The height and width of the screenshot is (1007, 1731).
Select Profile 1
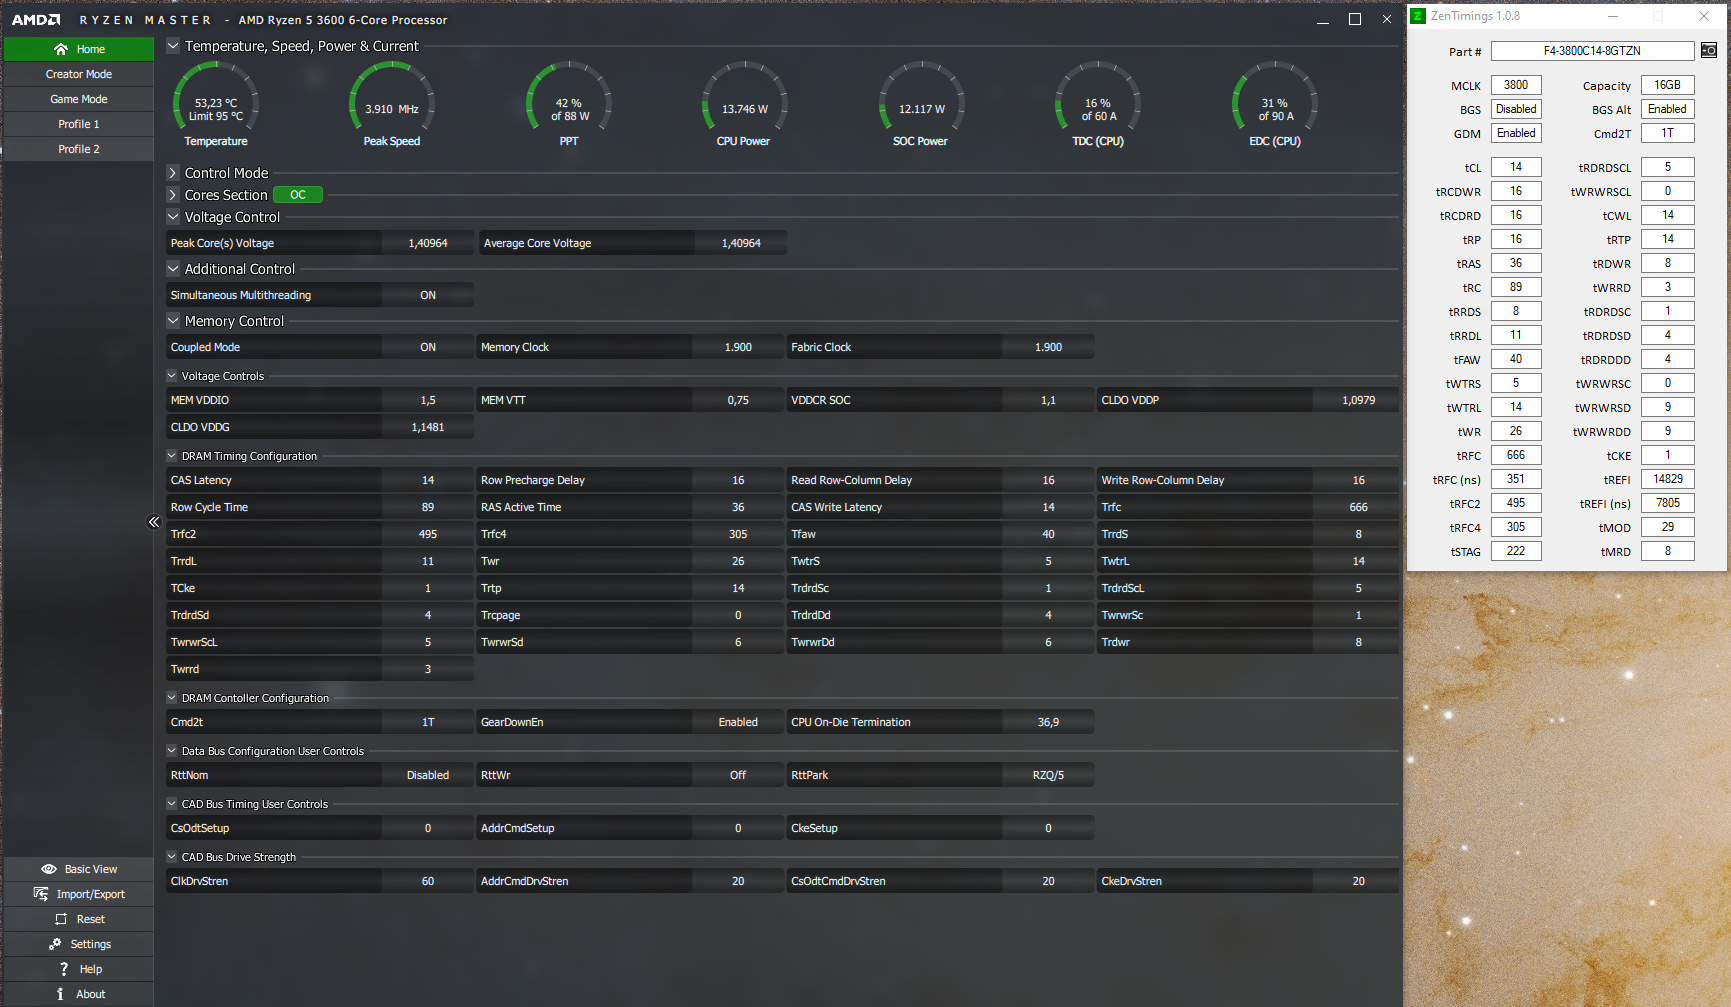tap(79, 124)
